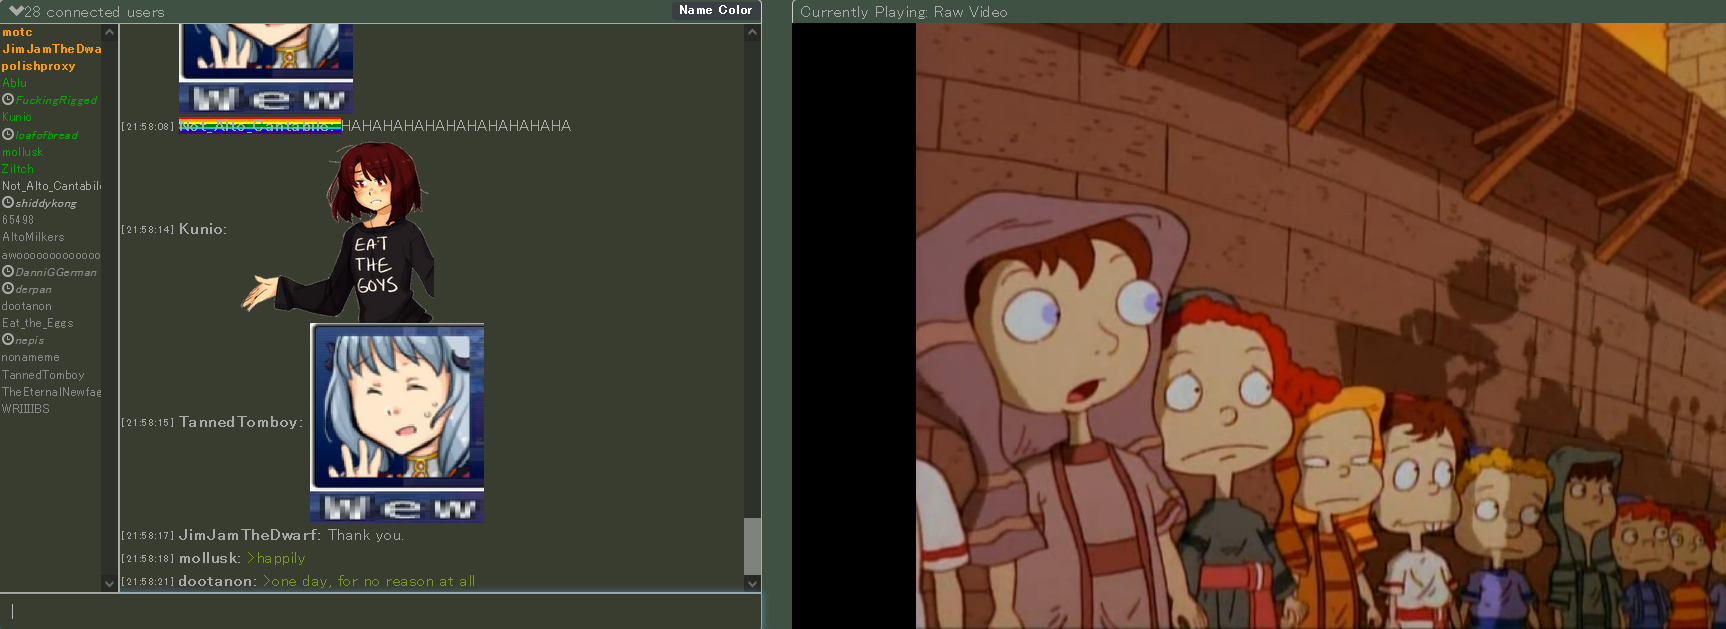Click the "Thank you." chat message
Image resolution: width=1726 pixels, height=629 pixels.
[366, 535]
